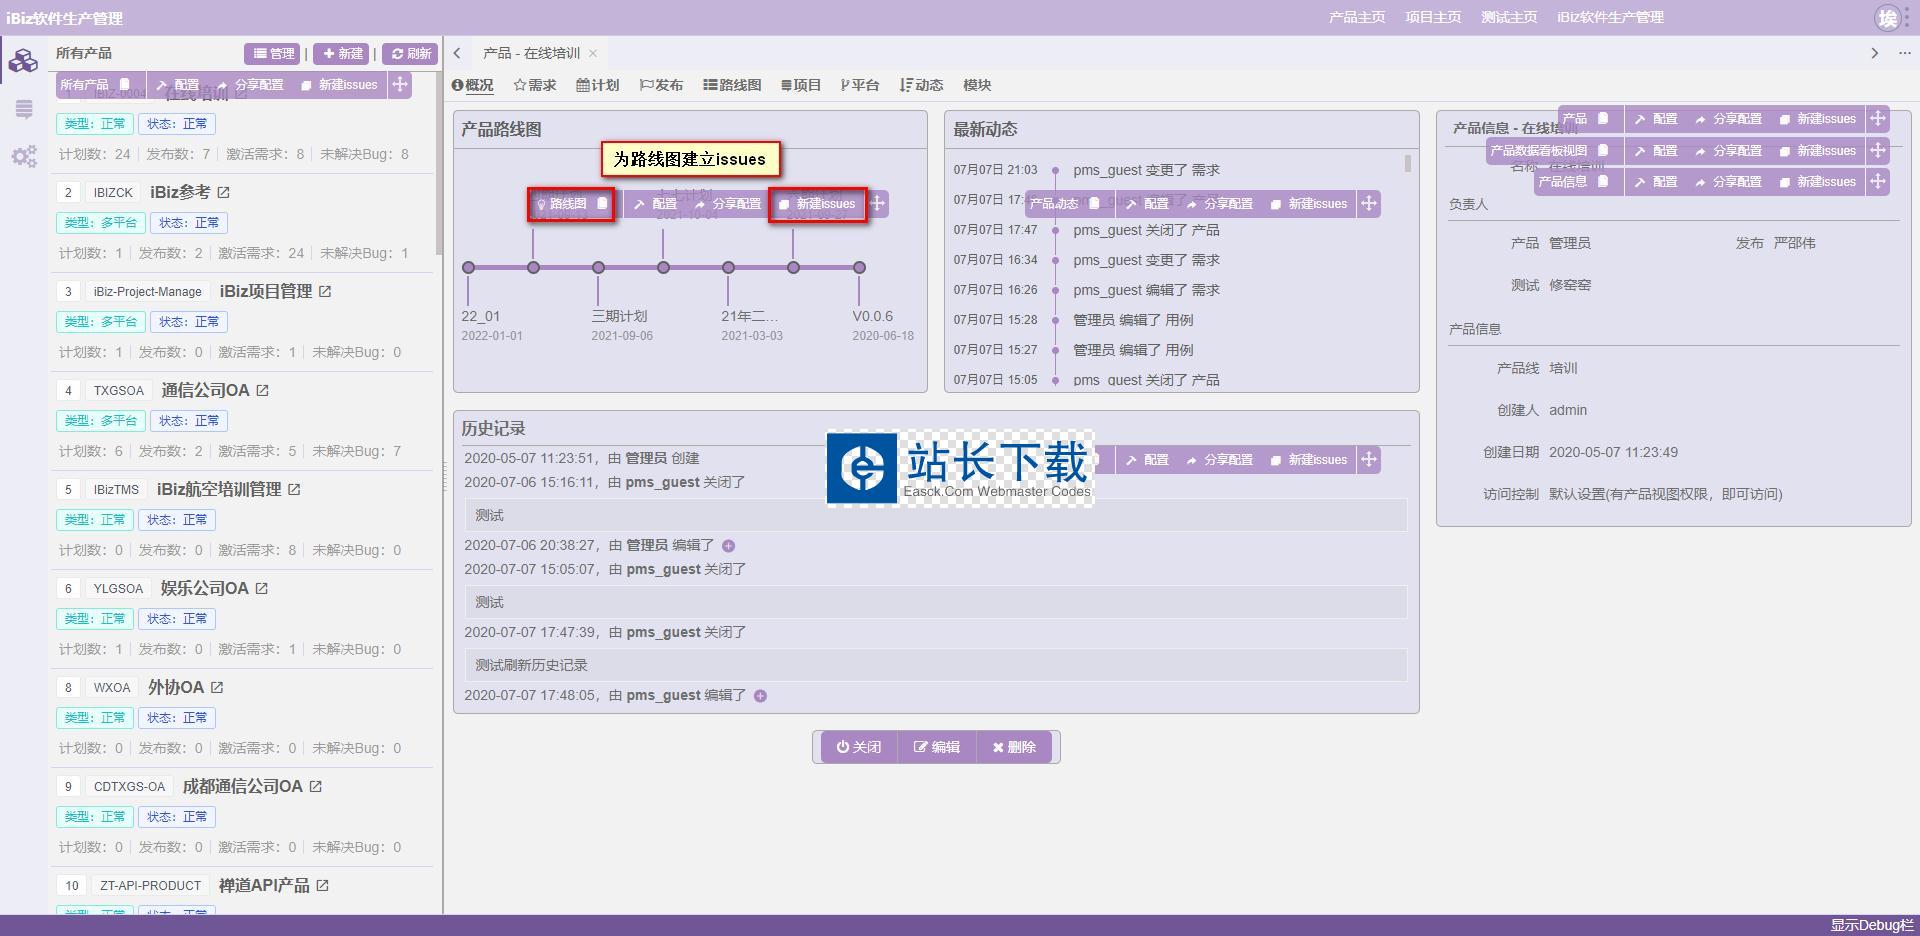Screen dimensions: 1920x936
Task: Switch to the 需求 tab
Action: (535, 85)
